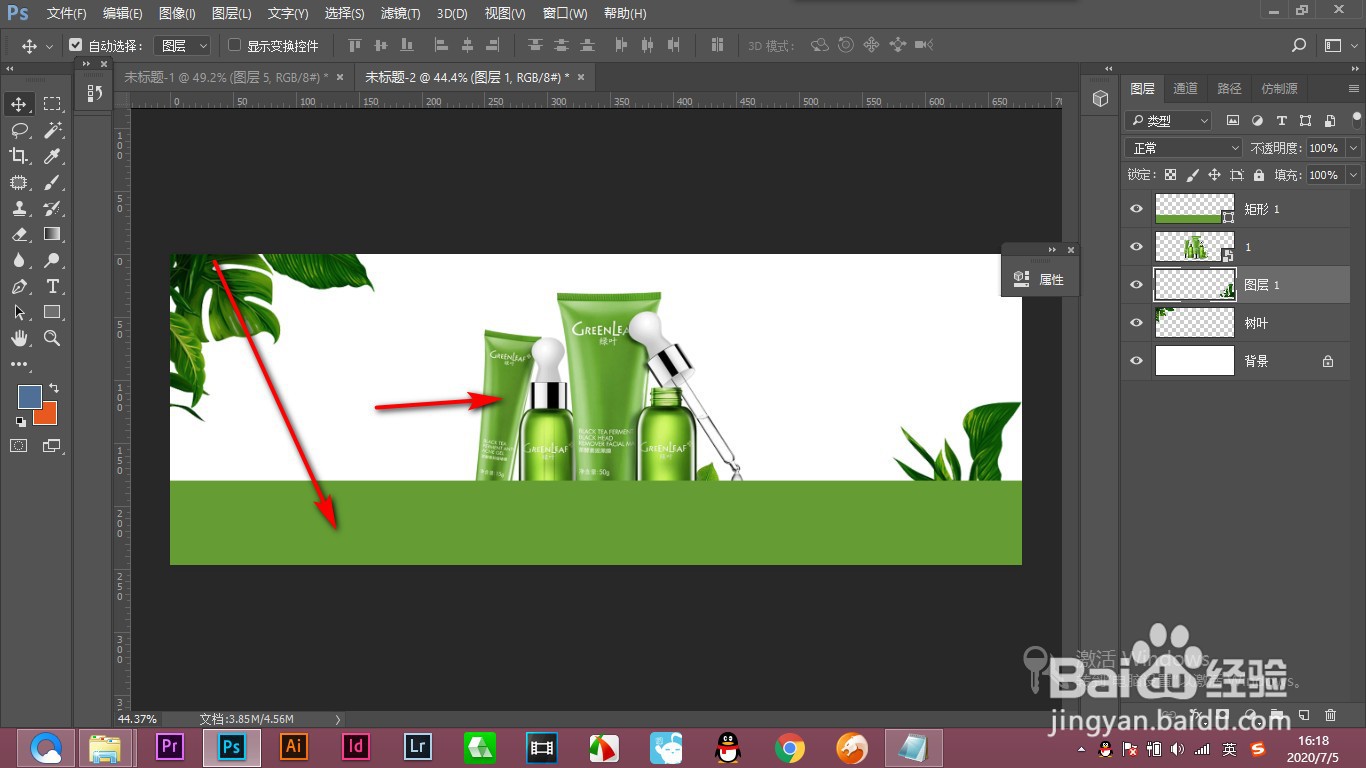Select the Lasso tool
This screenshot has height=768, width=1366.
[x=19, y=130]
